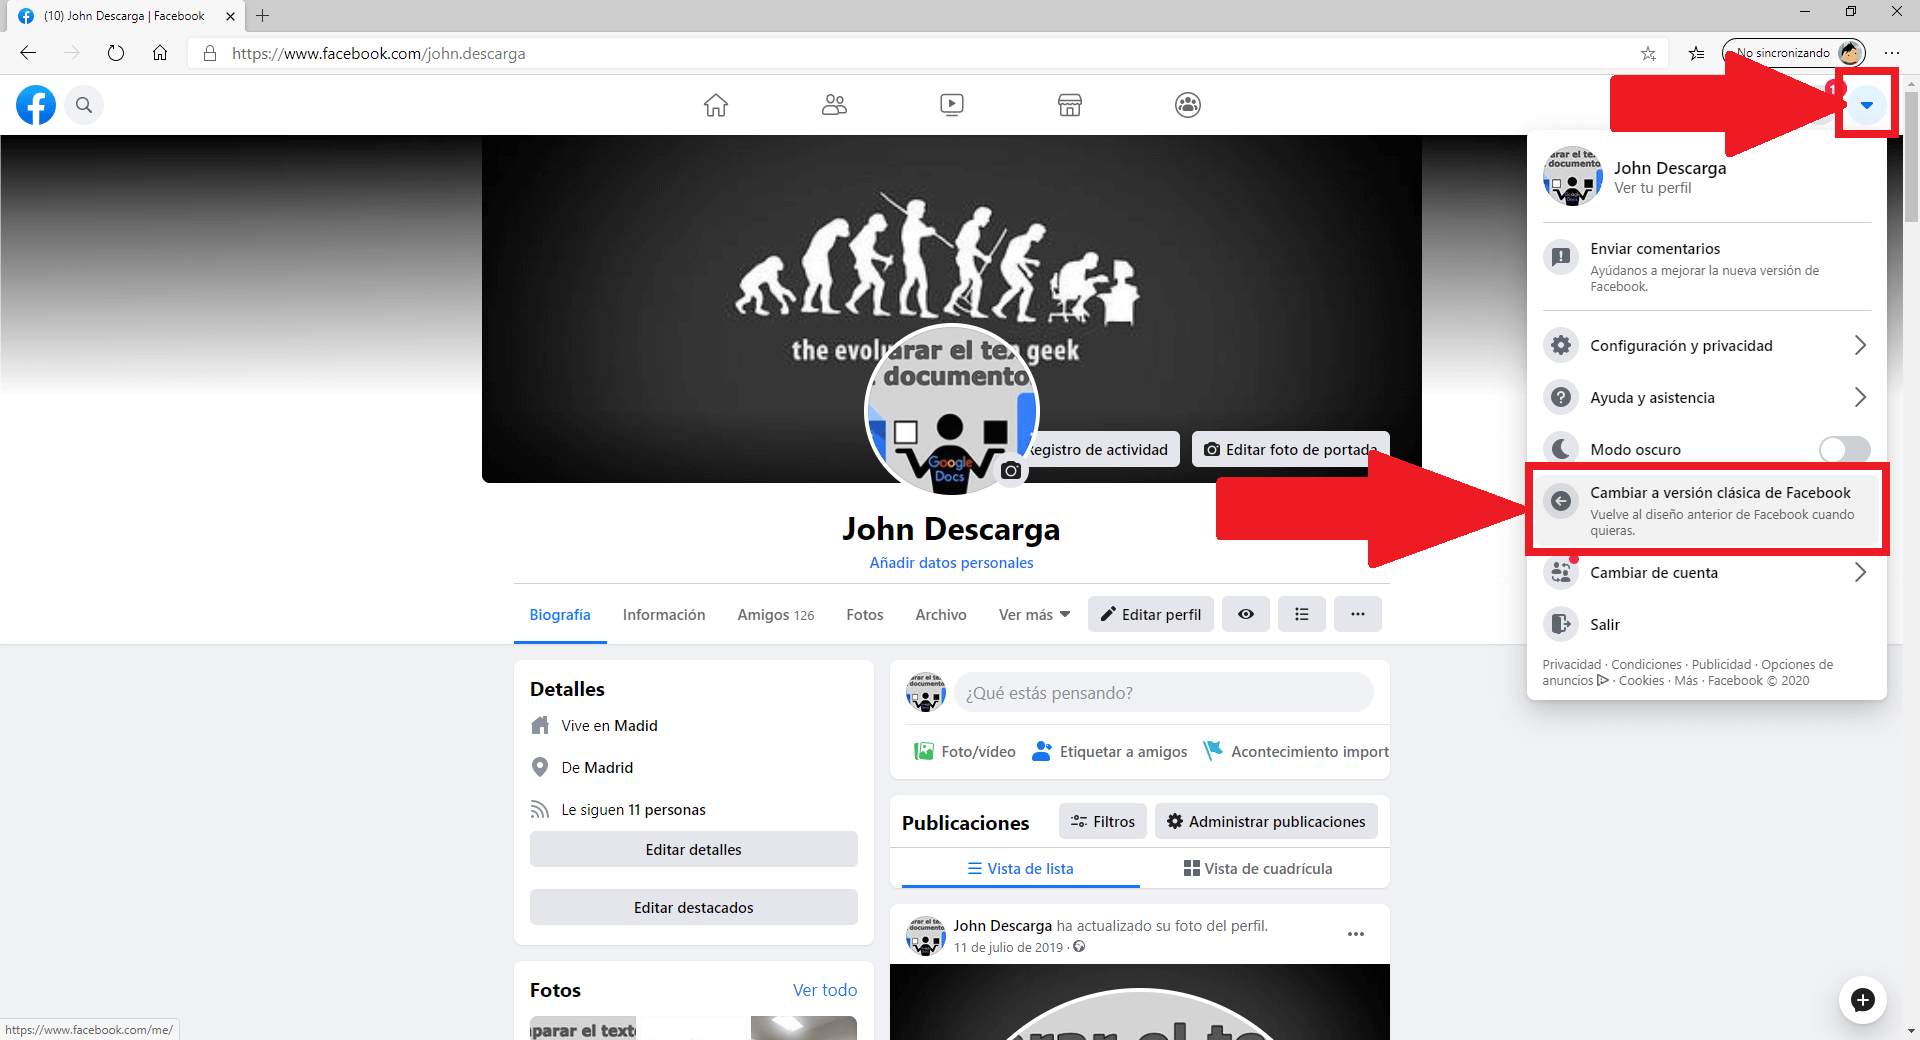
Task: Click browser home button
Action: coord(160,53)
